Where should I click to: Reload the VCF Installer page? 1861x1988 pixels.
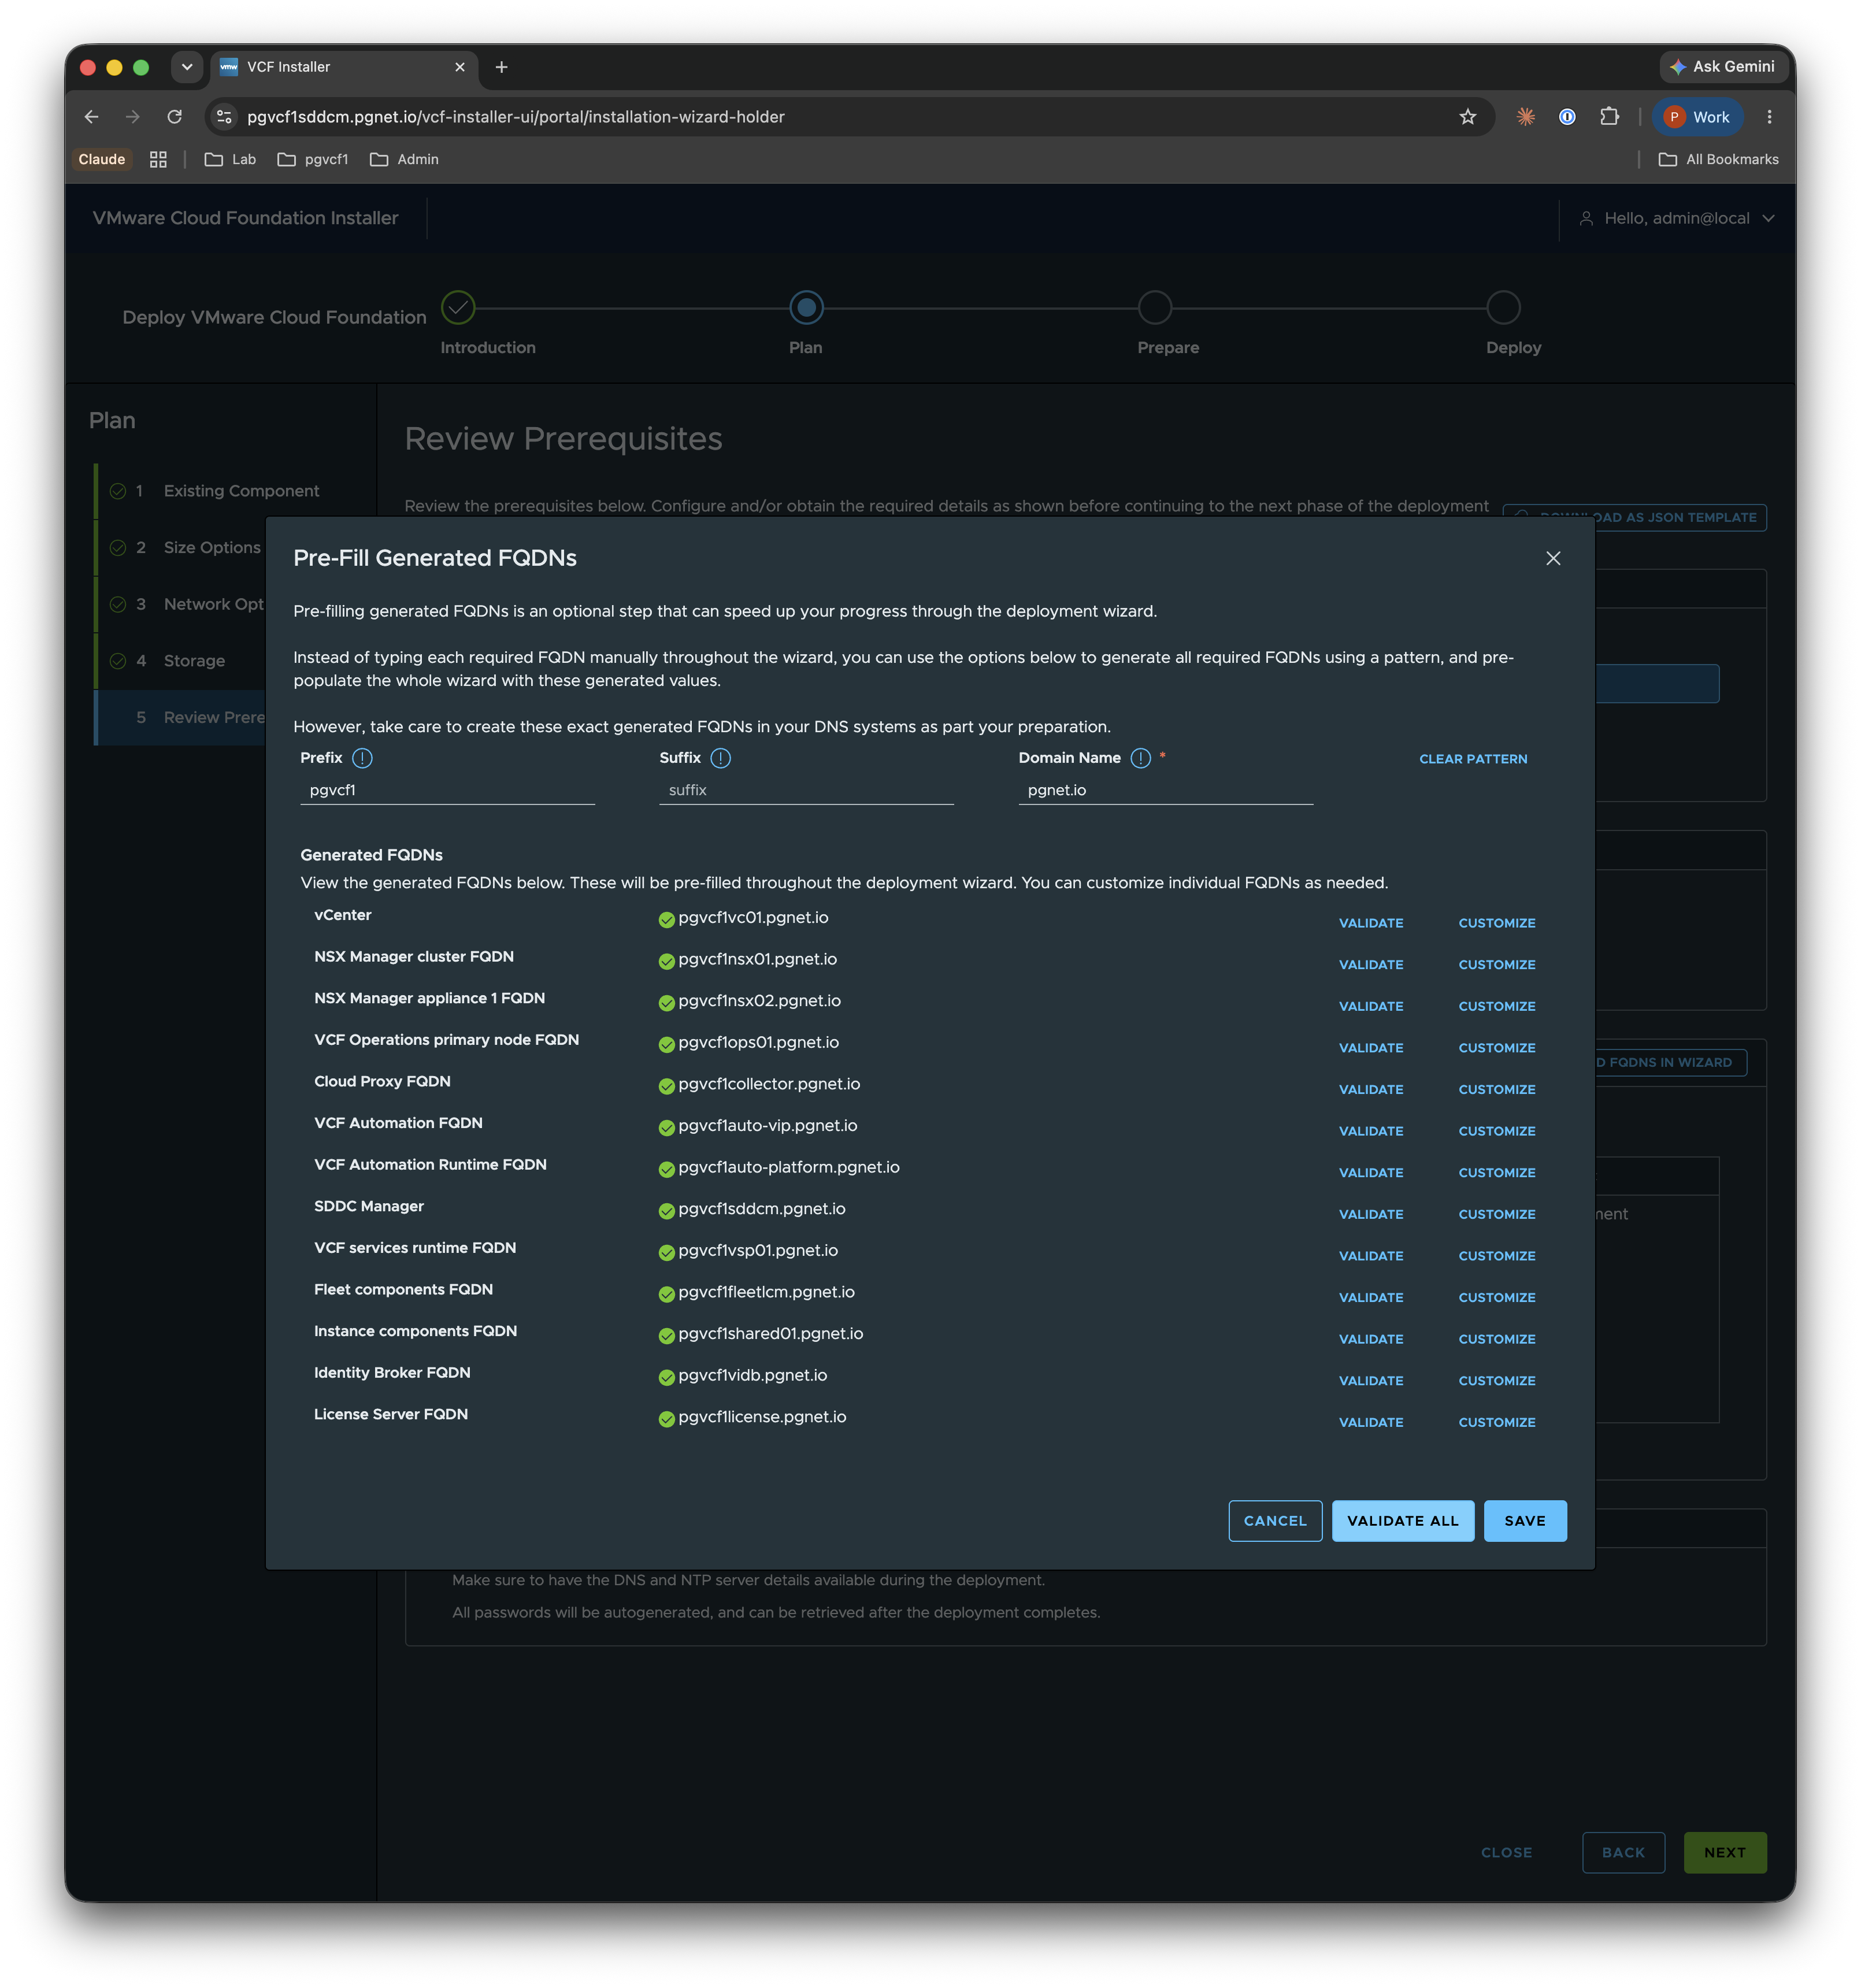[x=174, y=117]
